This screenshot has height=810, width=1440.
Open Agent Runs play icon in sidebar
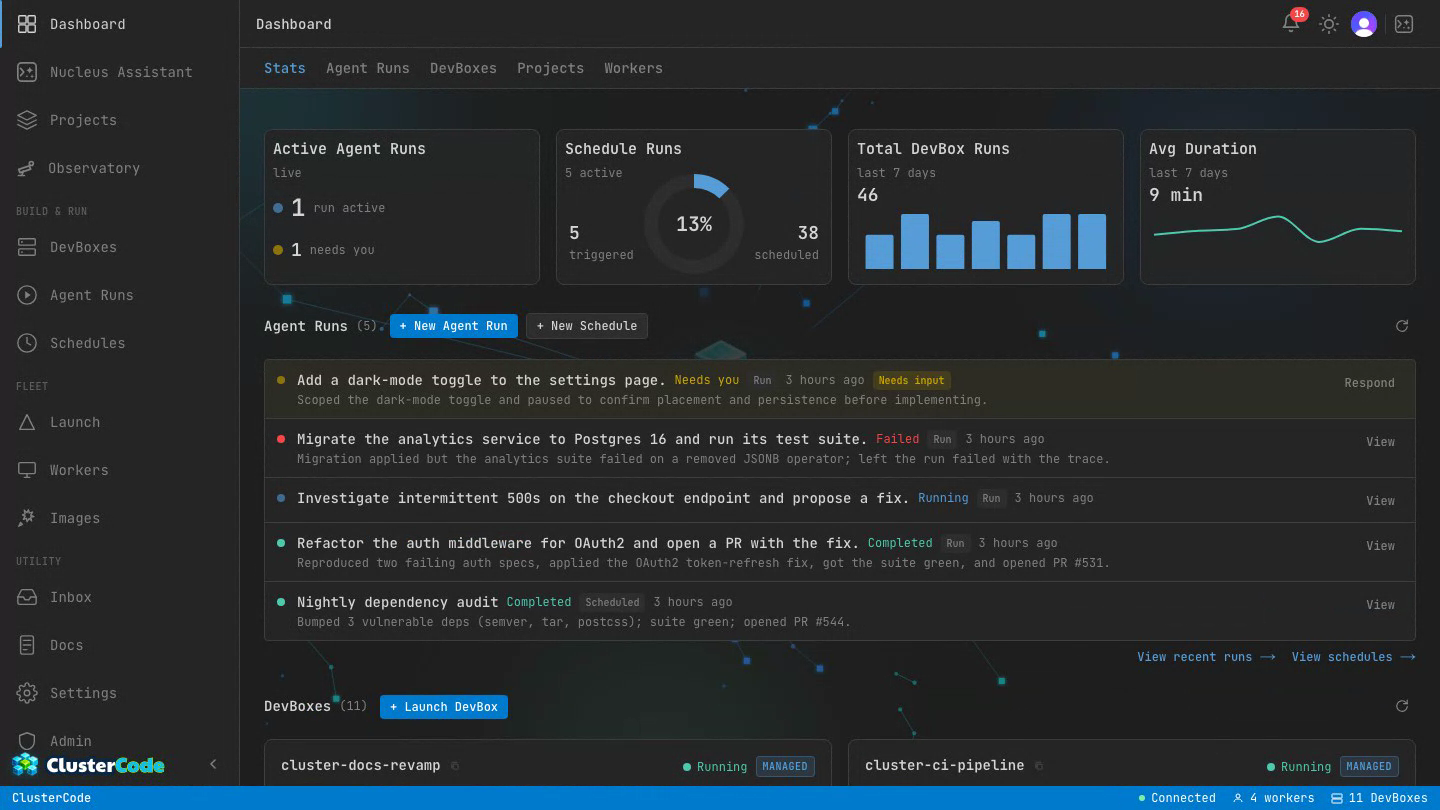point(27,295)
